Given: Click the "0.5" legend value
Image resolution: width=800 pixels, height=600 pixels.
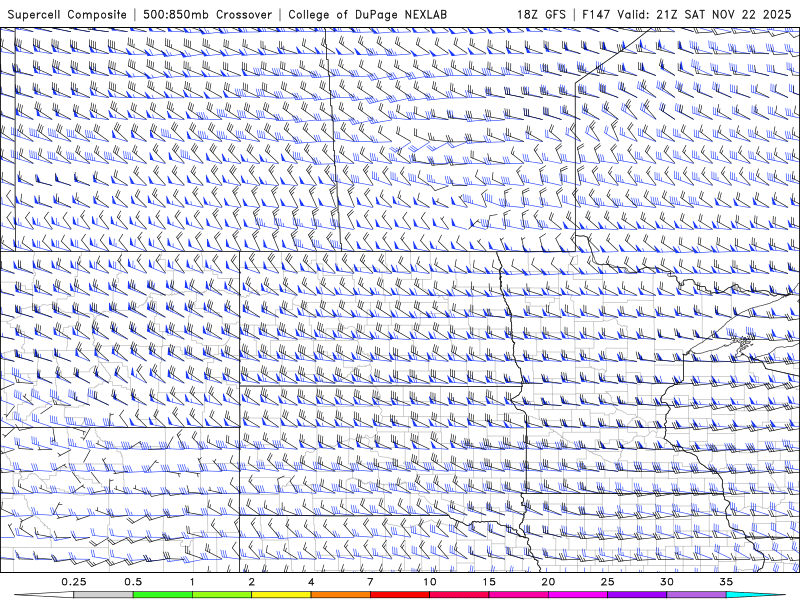Looking at the screenshot, I should click(133, 582).
